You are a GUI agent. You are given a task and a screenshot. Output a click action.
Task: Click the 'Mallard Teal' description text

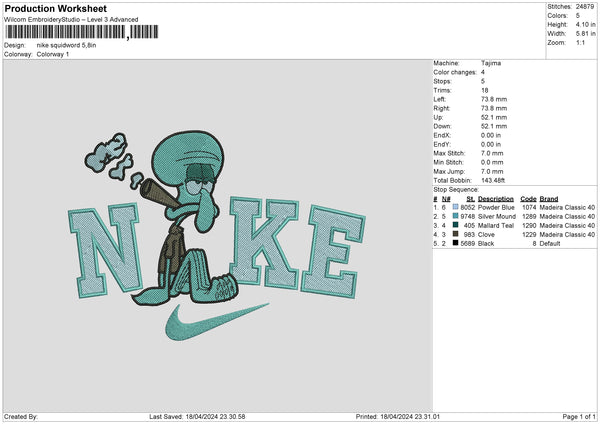(x=496, y=226)
